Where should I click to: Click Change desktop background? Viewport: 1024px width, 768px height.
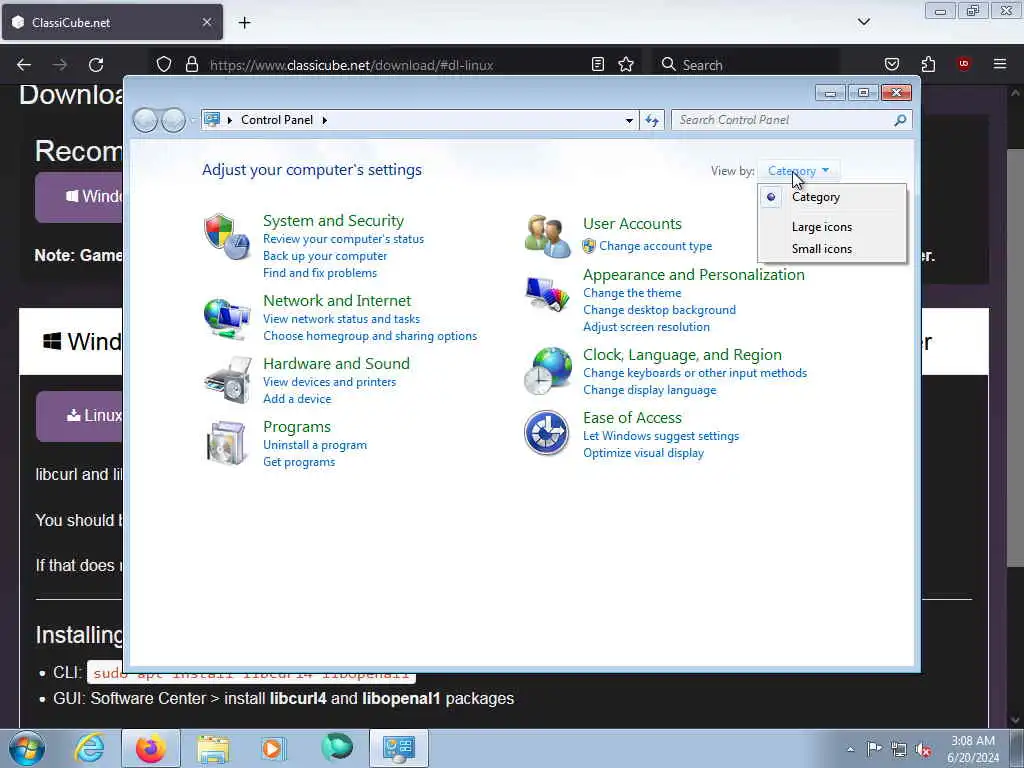(x=659, y=310)
